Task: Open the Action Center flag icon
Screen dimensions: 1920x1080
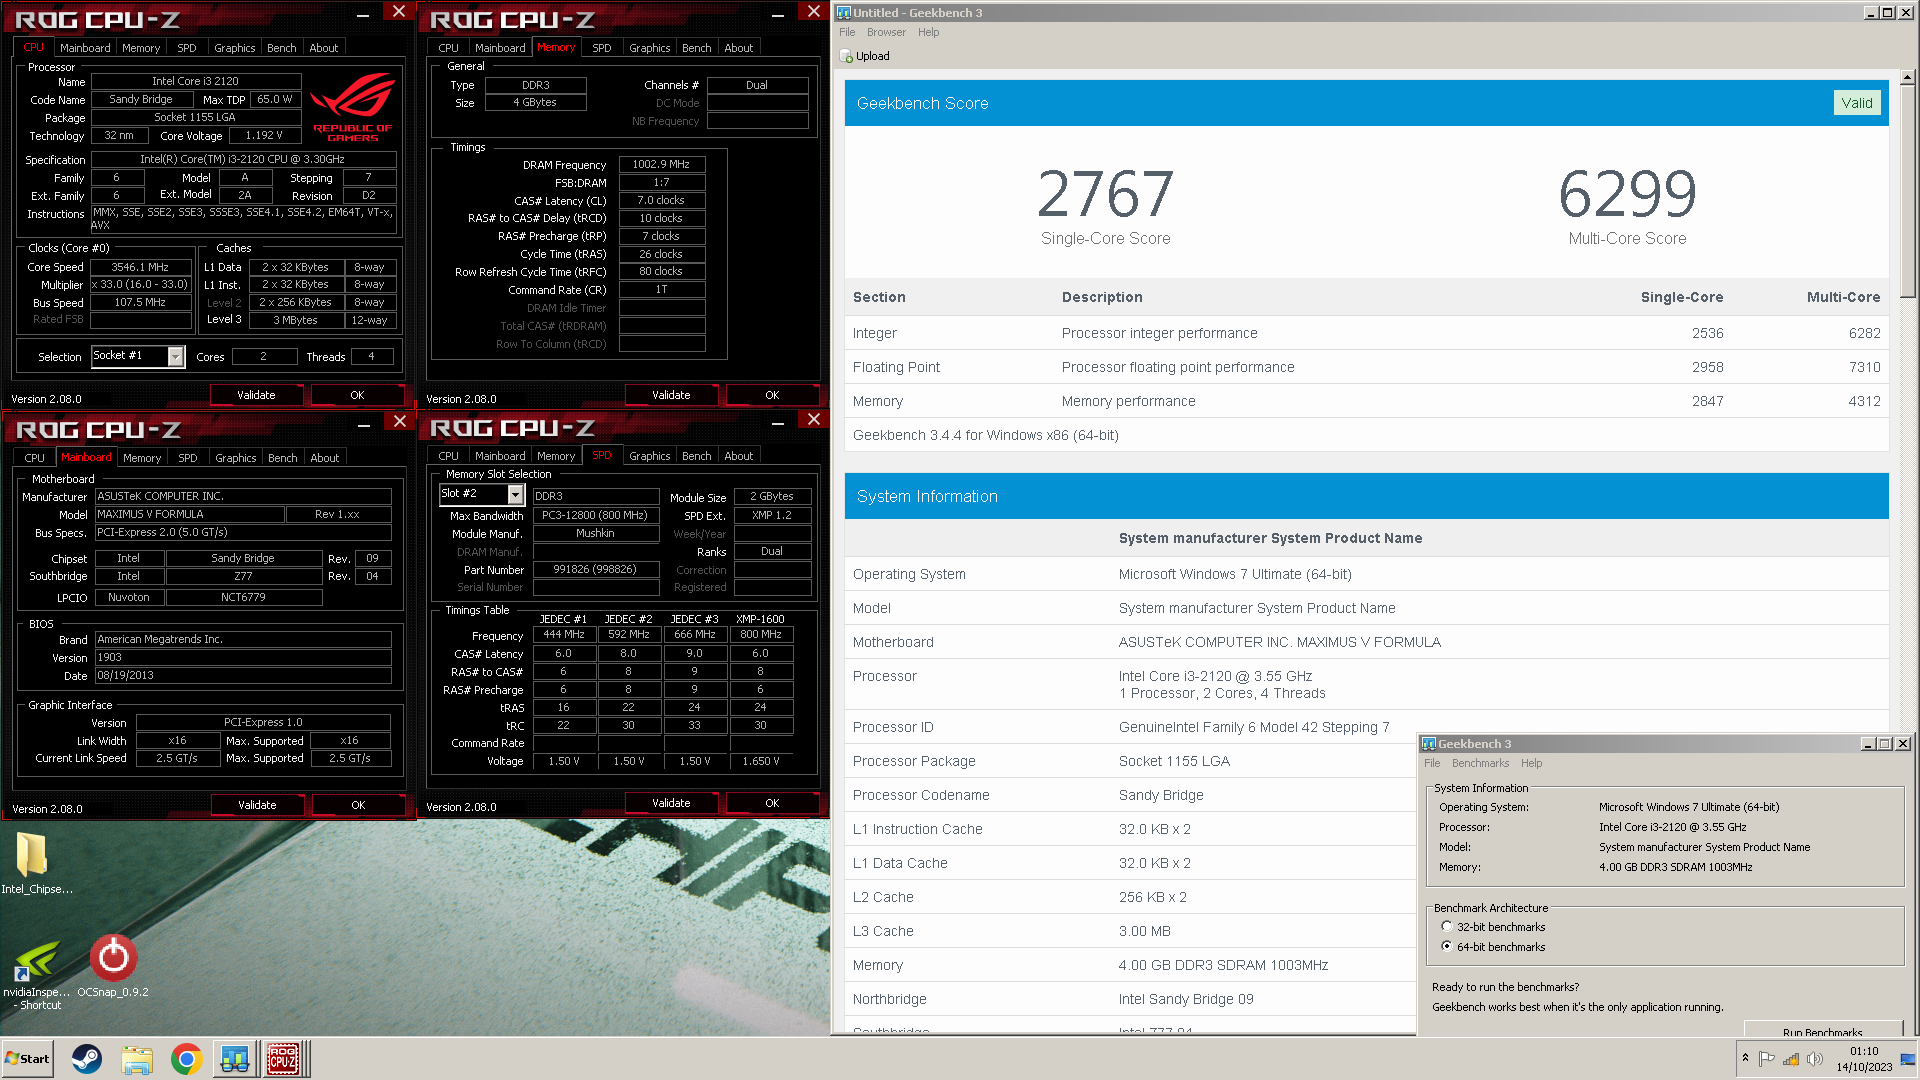Action: 1767,1058
